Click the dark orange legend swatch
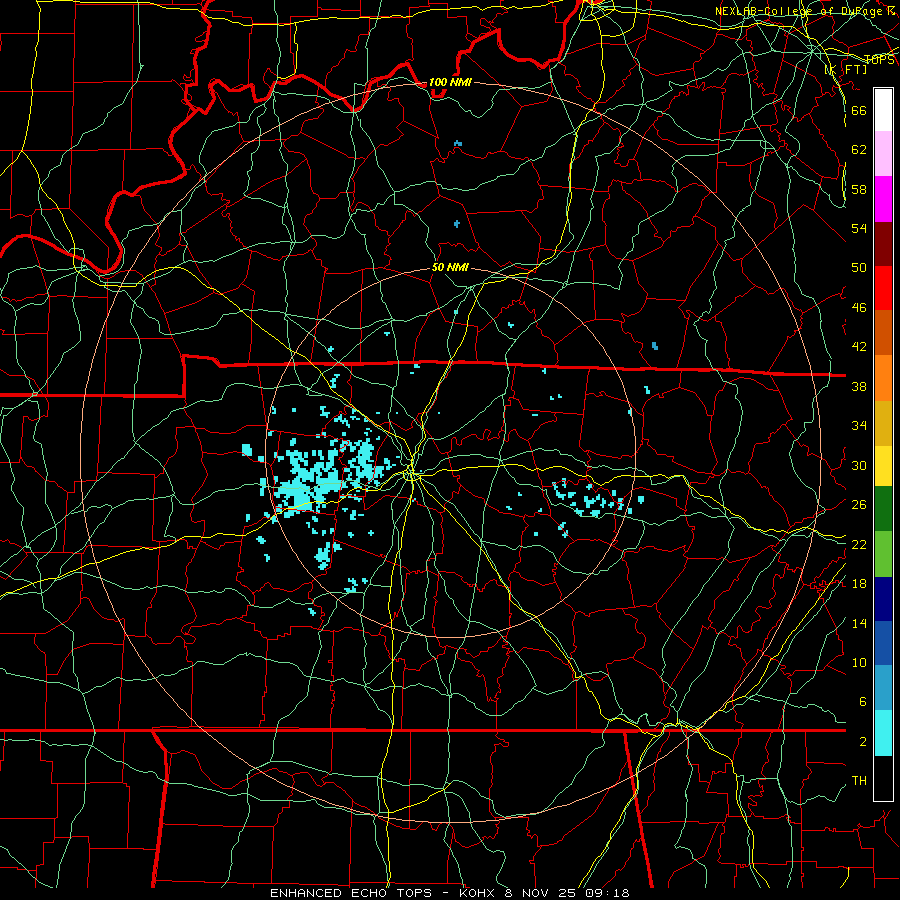The image size is (900, 900). pyautogui.click(x=883, y=332)
